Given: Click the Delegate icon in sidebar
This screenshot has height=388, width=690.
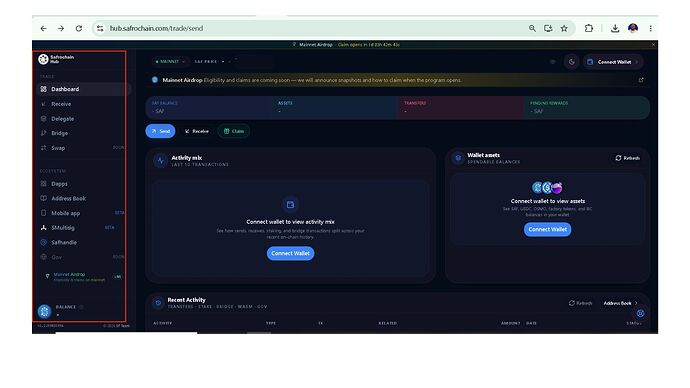Looking at the screenshot, I should click(x=44, y=119).
